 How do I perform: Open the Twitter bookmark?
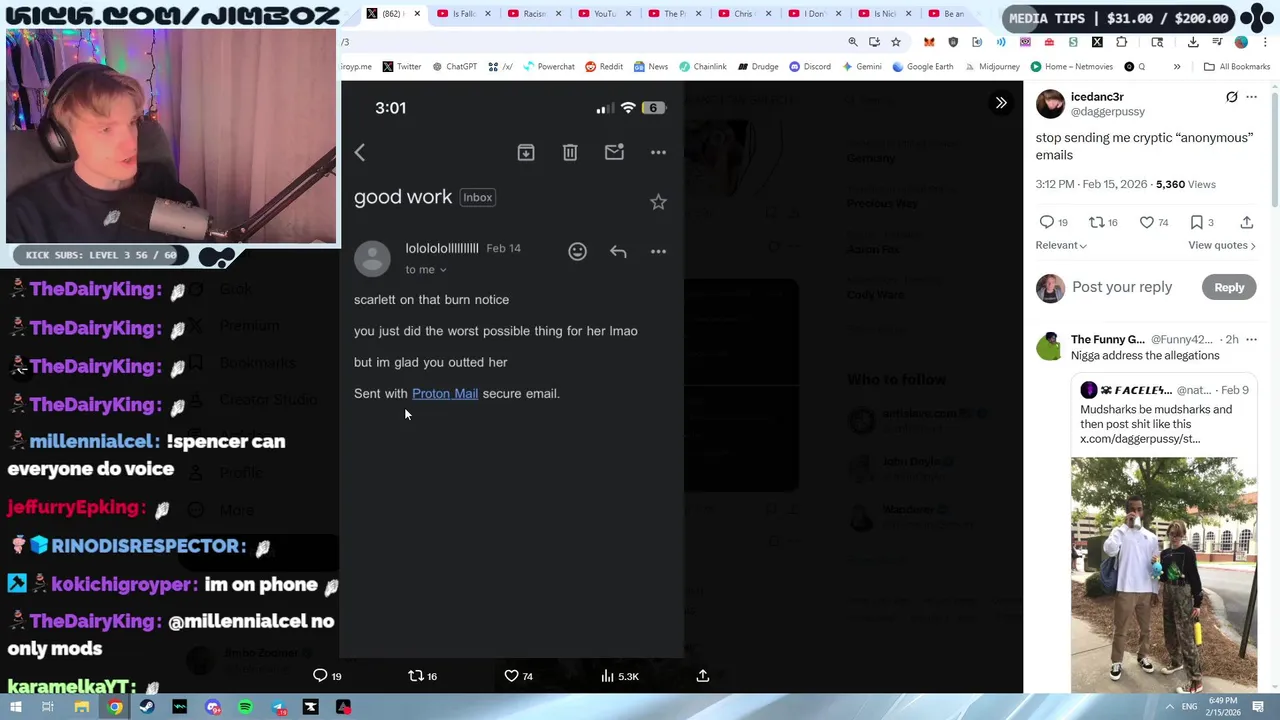[402, 67]
